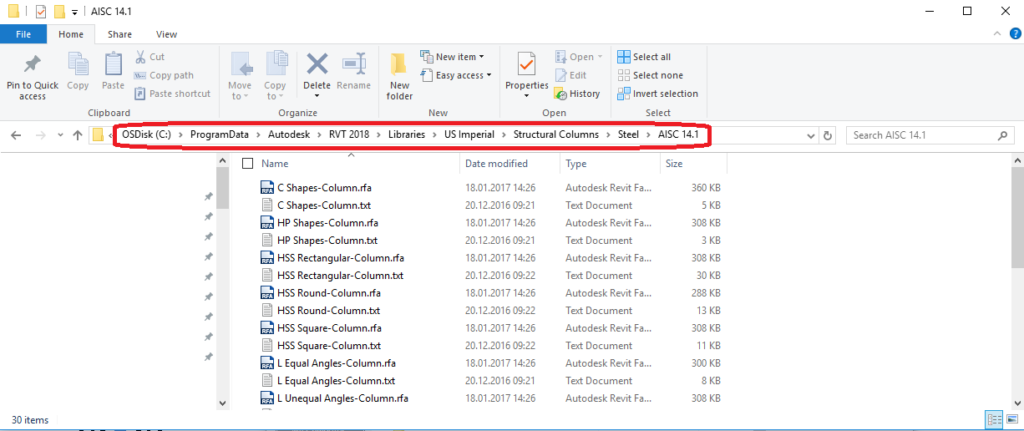The width and height of the screenshot is (1024, 431).
Task: Click the Pin to Quick access icon
Action: point(31,65)
